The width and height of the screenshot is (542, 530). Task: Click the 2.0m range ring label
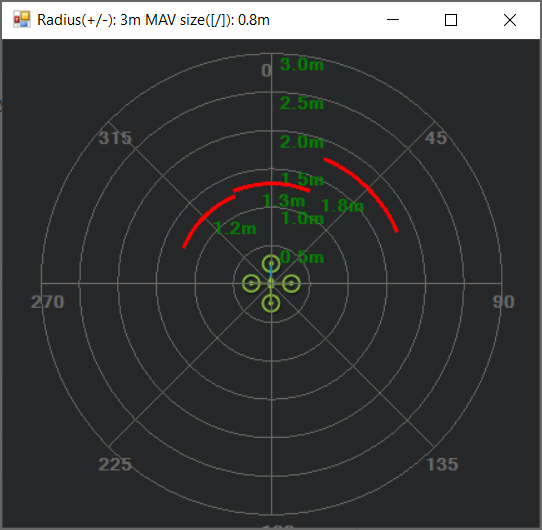[x=302, y=142]
